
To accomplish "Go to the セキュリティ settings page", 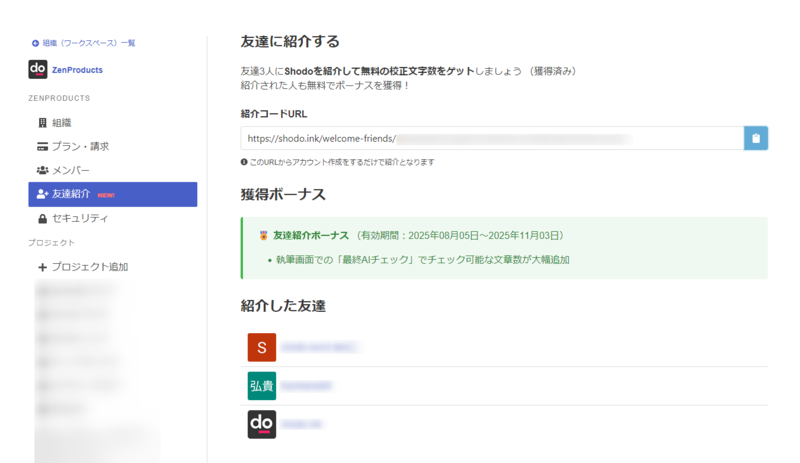I will pos(113,218).
